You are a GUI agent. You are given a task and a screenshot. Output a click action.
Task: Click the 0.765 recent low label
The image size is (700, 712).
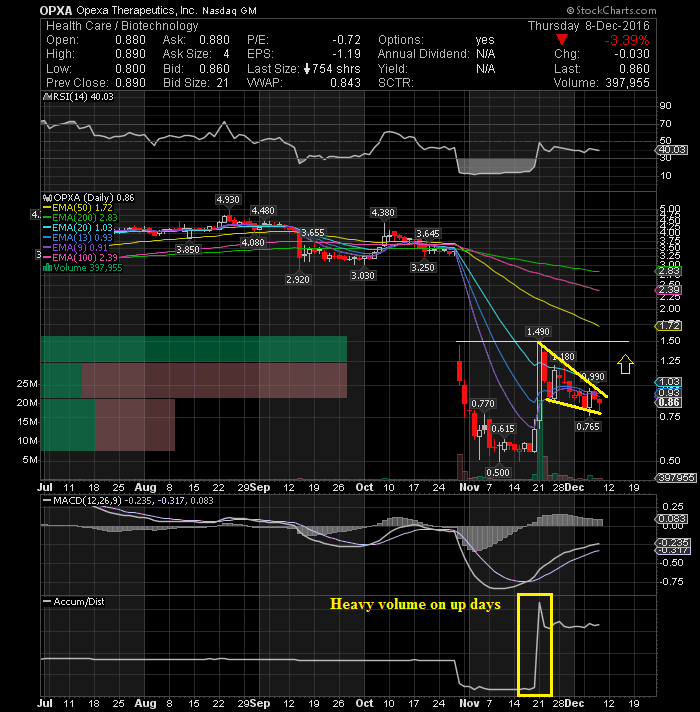[588, 427]
